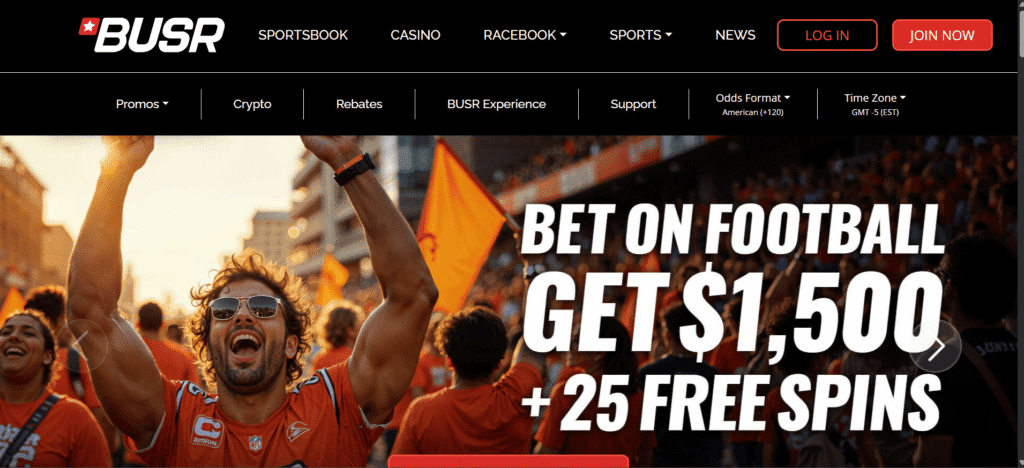1024x468 pixels.
Task: Open the BUSR Experience page
Action: [496, 104]
